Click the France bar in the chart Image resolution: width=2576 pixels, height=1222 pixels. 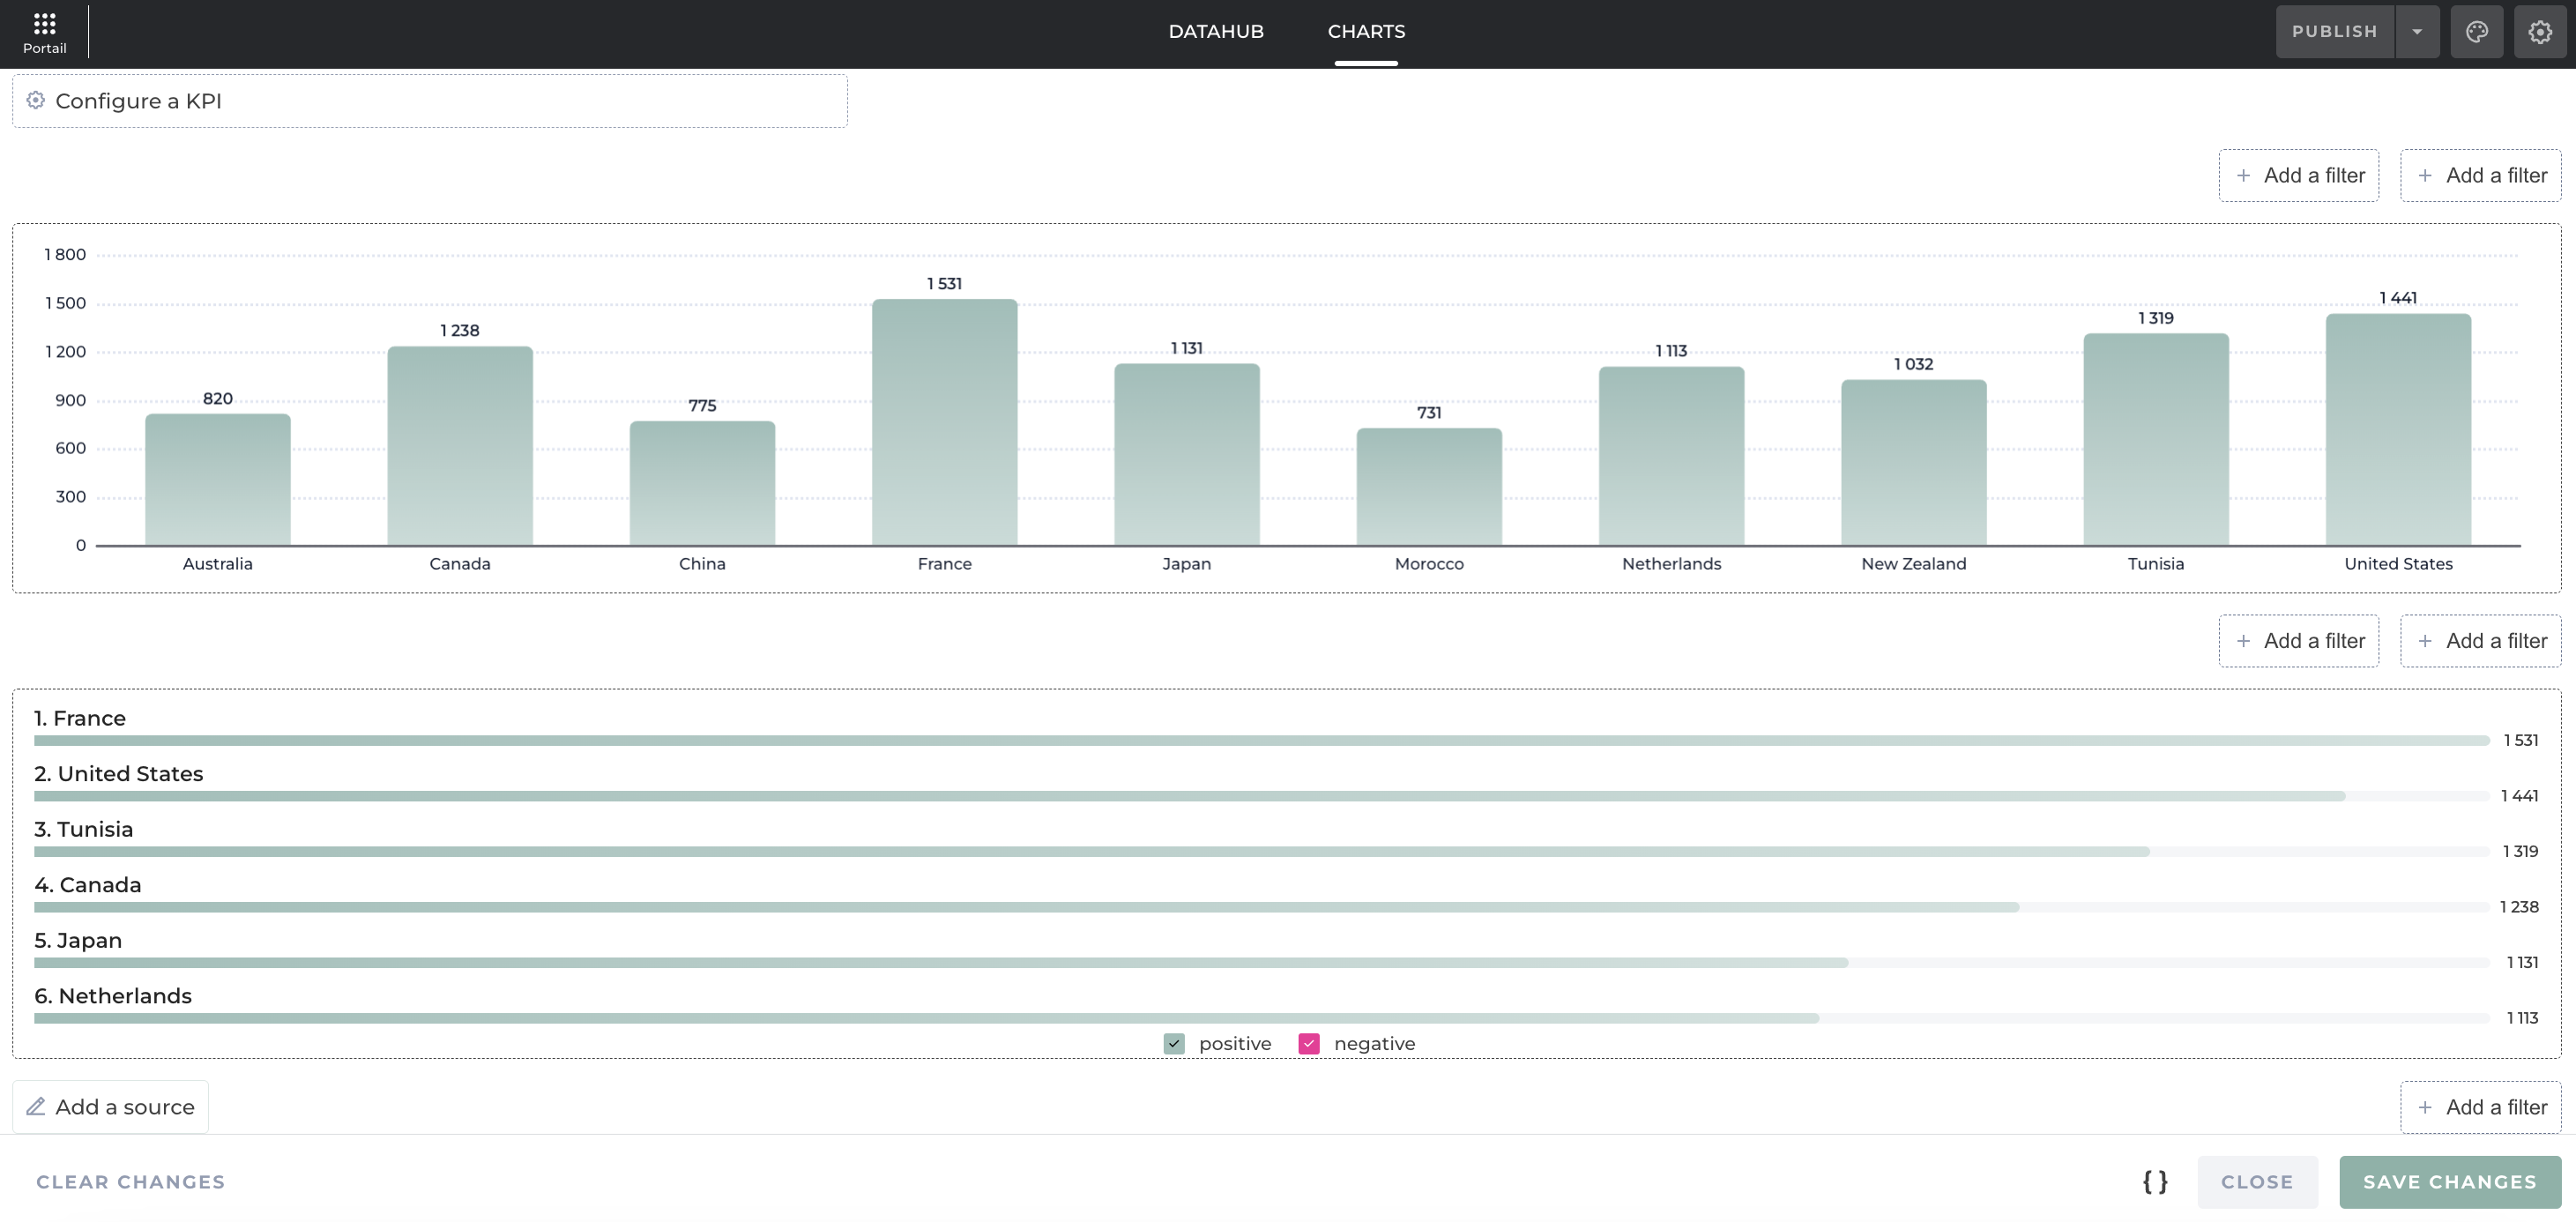[x=944, y=422]
